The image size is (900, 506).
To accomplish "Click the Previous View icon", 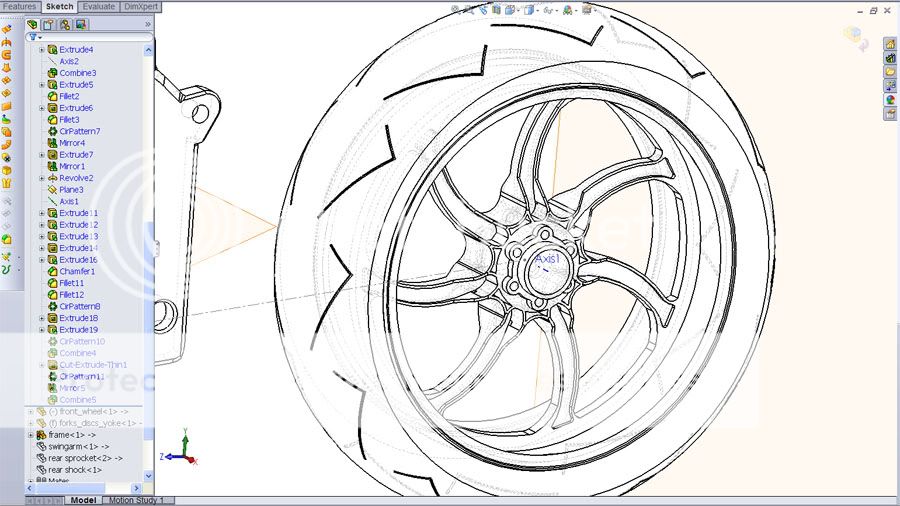I will (x=483, y=9).
